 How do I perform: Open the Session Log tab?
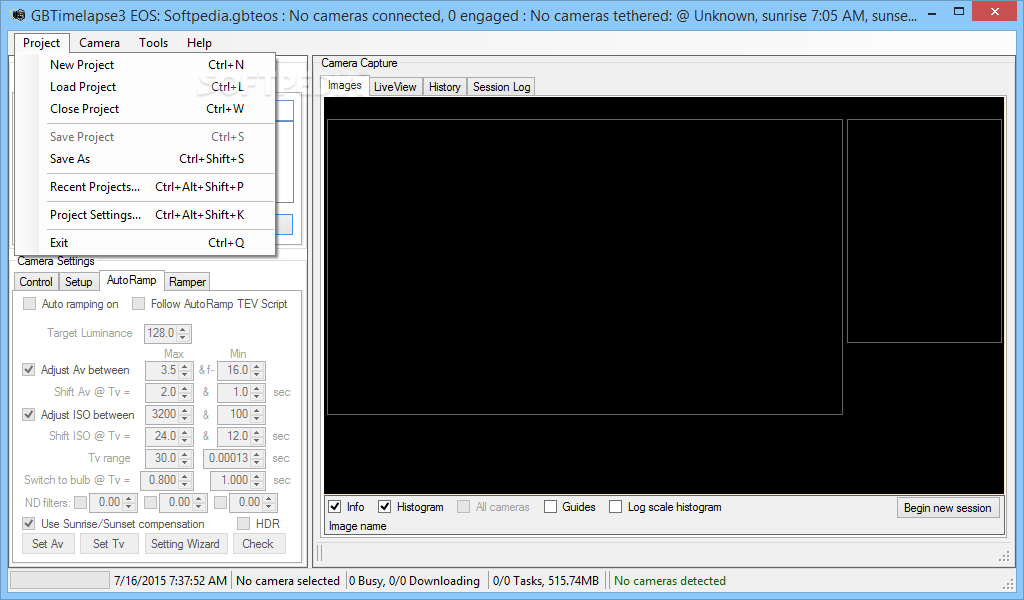(502, 87)
